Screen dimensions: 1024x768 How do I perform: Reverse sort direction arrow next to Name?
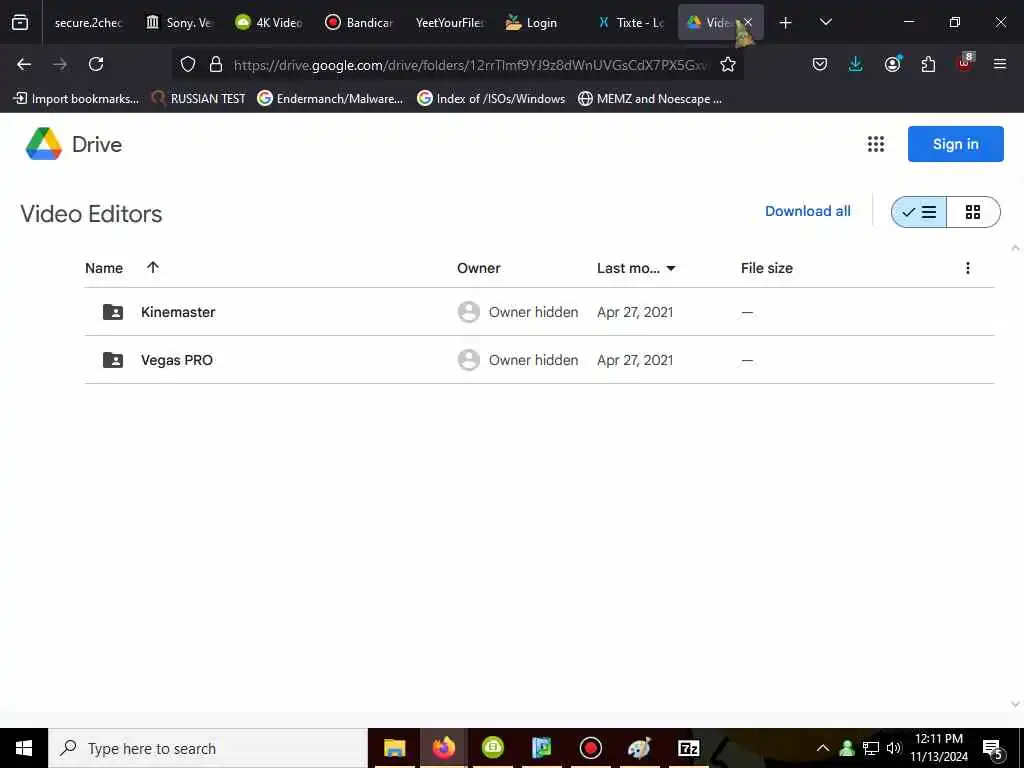tap(153, 267)
